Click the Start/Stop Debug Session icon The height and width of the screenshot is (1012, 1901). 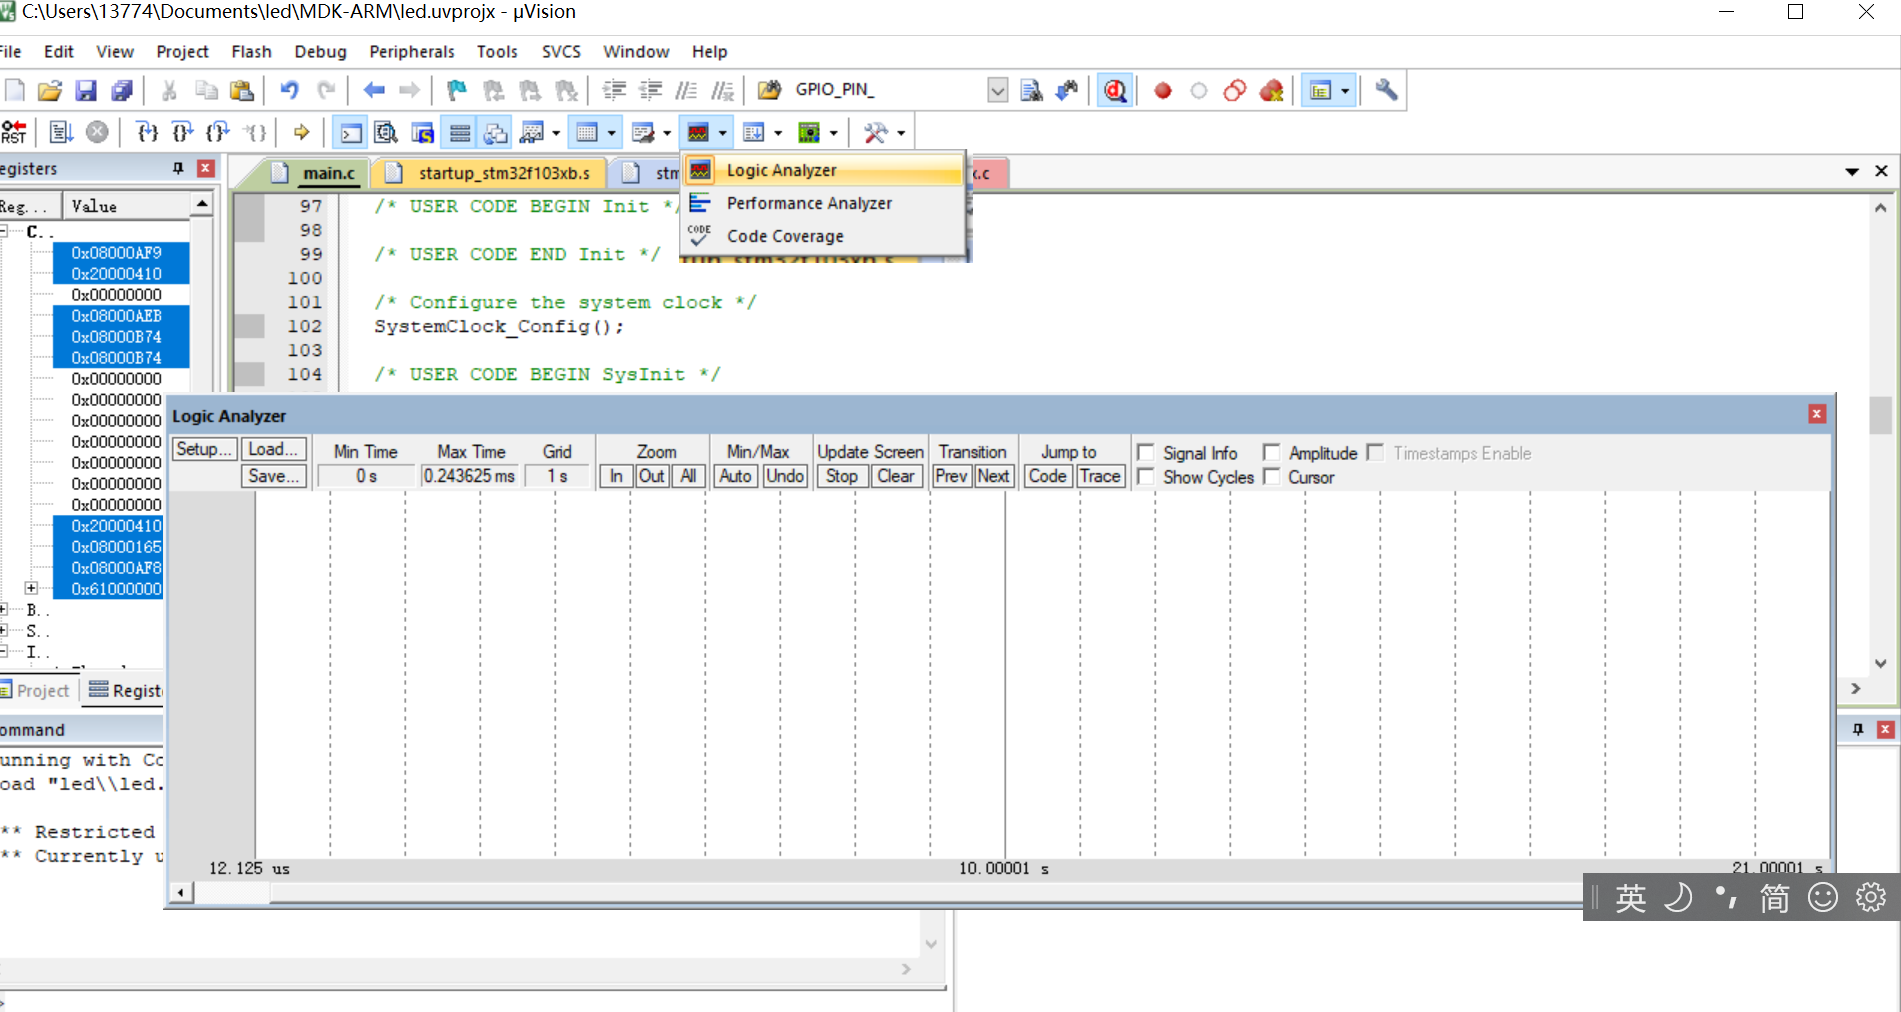[x=1115, y=91]
